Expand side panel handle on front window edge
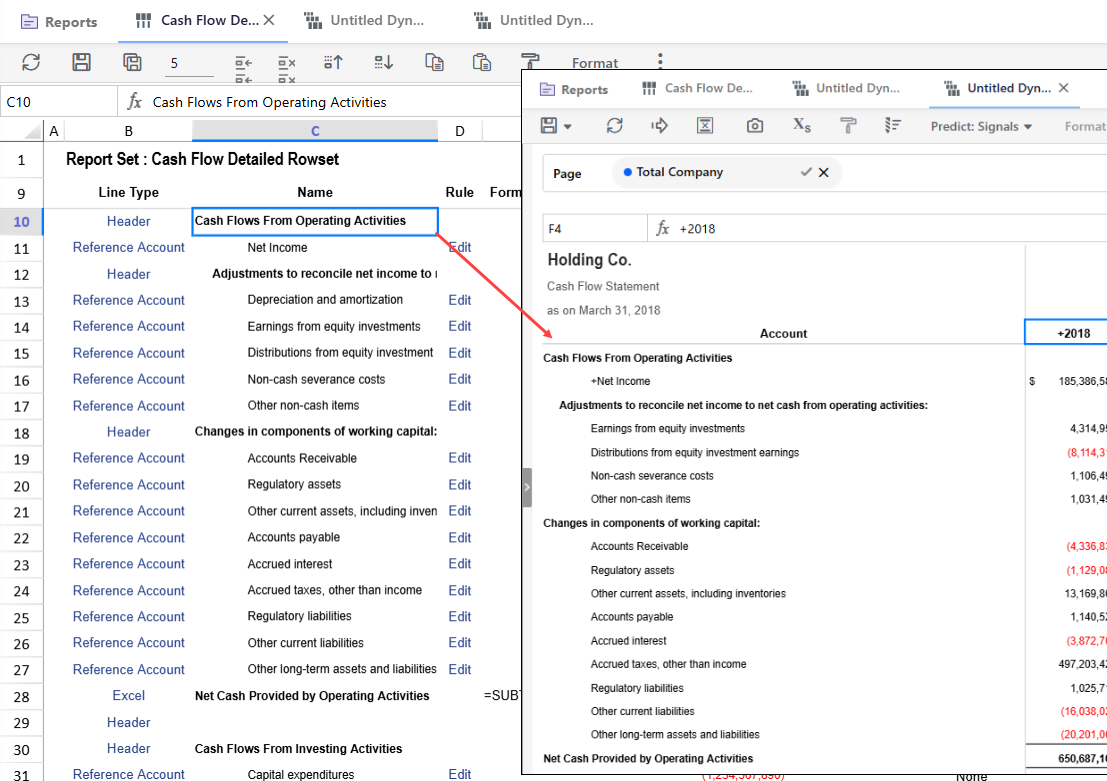The width and height of the screenshot is (1107, 781). pyautogui.click(x=527, y=487)
